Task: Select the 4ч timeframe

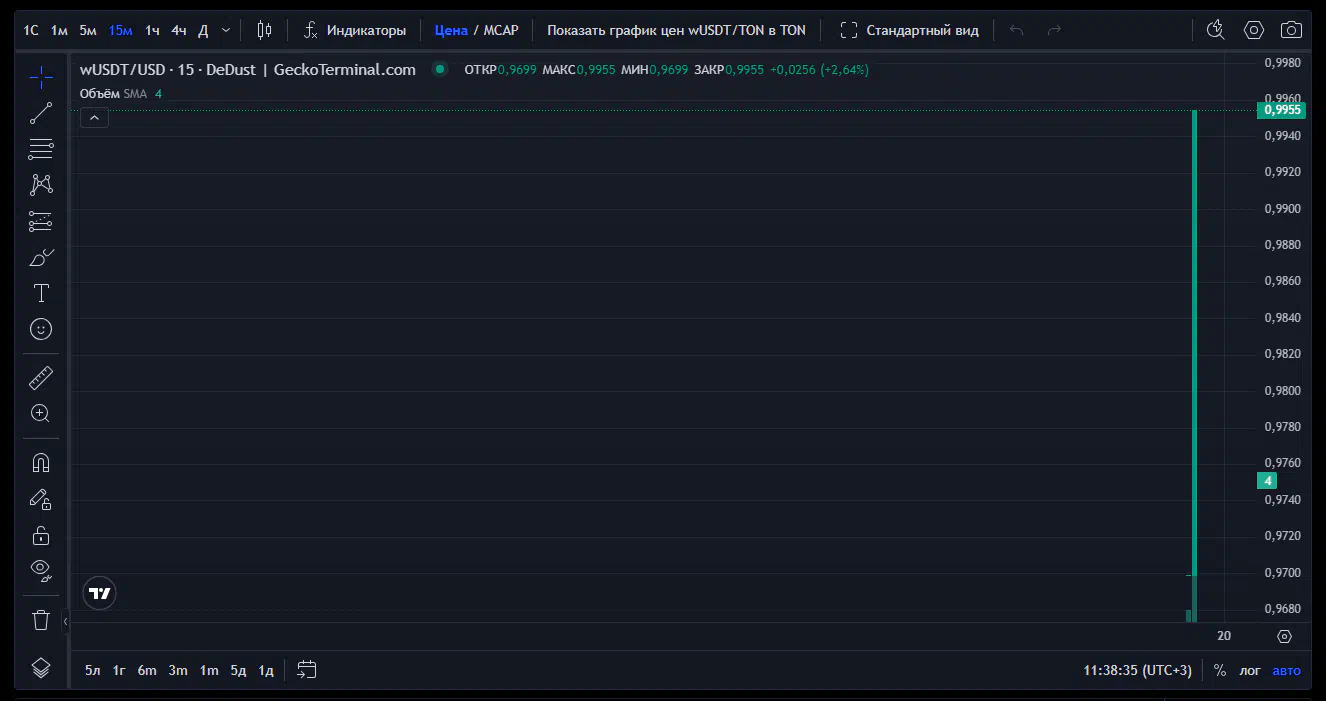Action: pyautogui.click(x=179, y=30)
